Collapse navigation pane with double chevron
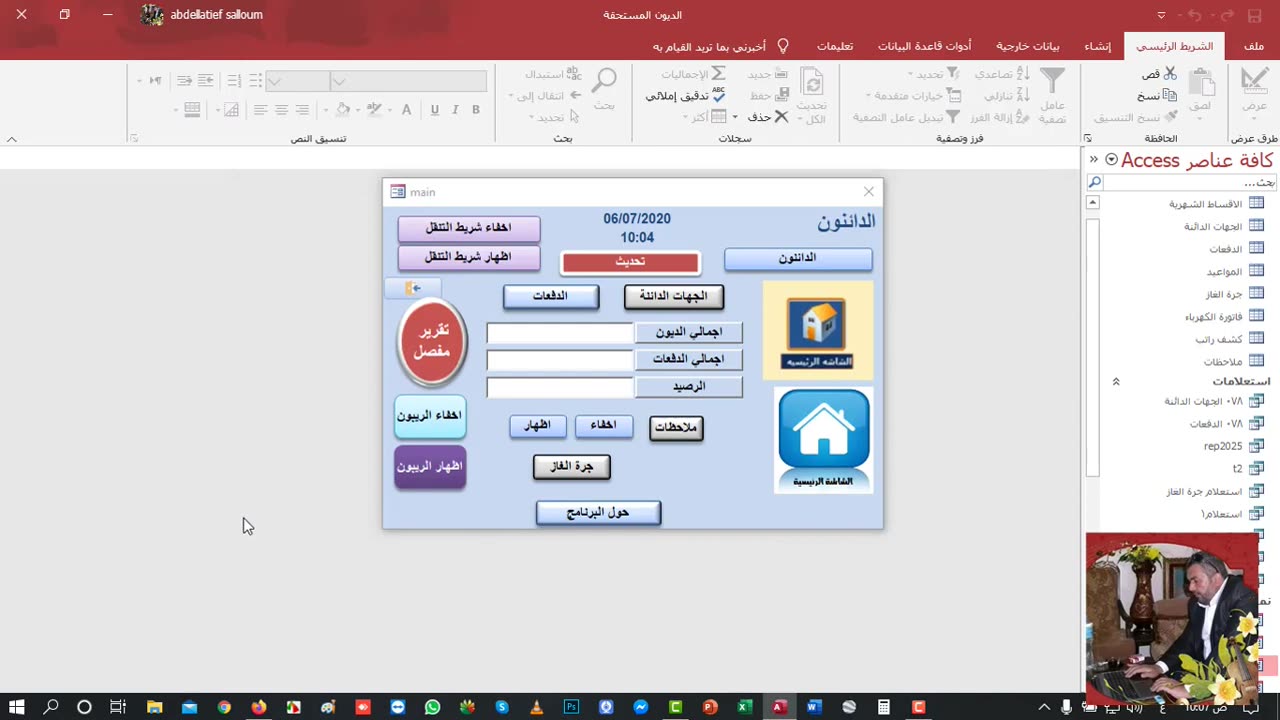This screenshot has width=1280, height=720. pos(1093,160)
